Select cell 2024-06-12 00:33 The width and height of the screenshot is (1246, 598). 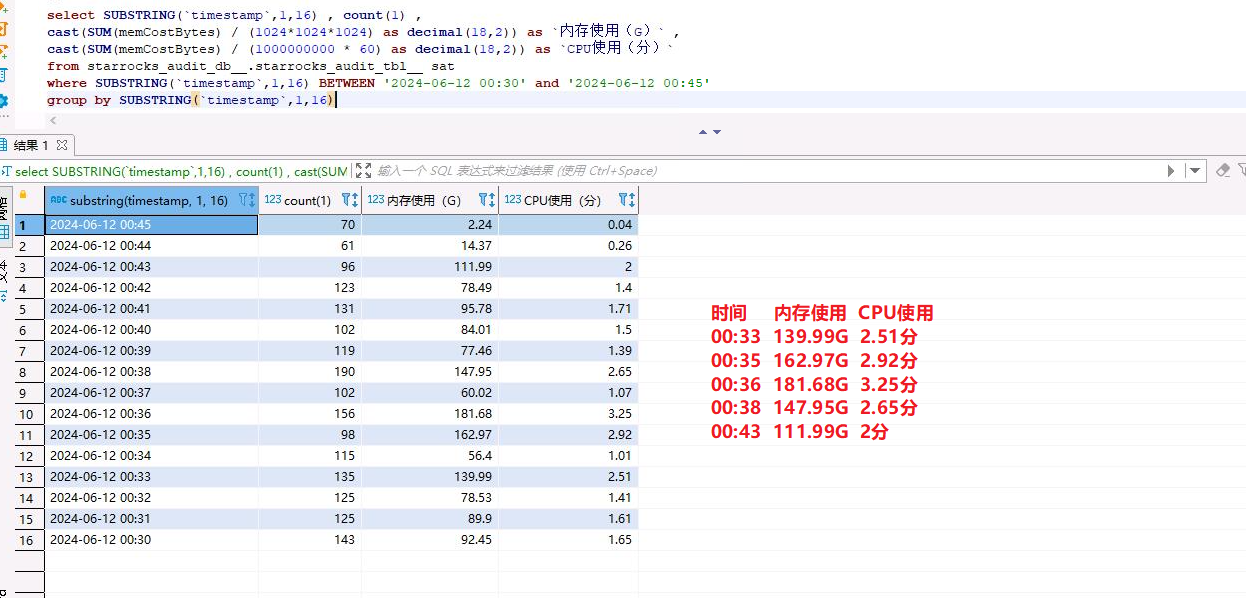tap(152, 477)
